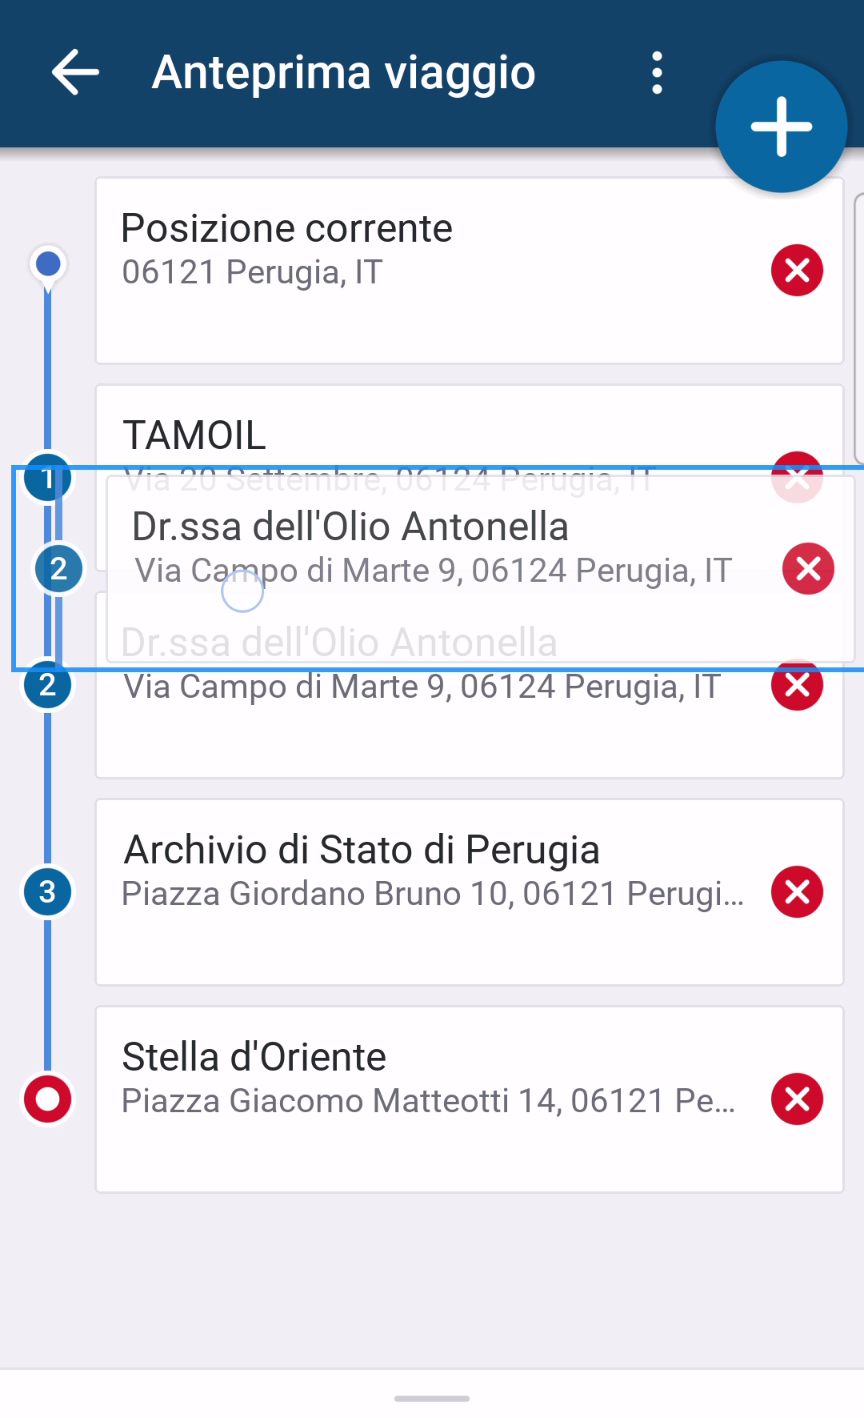
Task: Remove the dragged Dr.ssa dell'Olio card
Action: click(808, 568)
